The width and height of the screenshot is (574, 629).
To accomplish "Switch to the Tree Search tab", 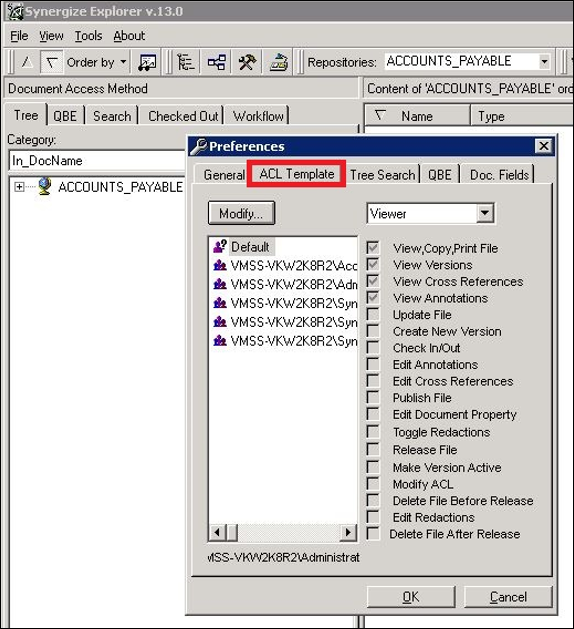I will [x=382, y=174].
